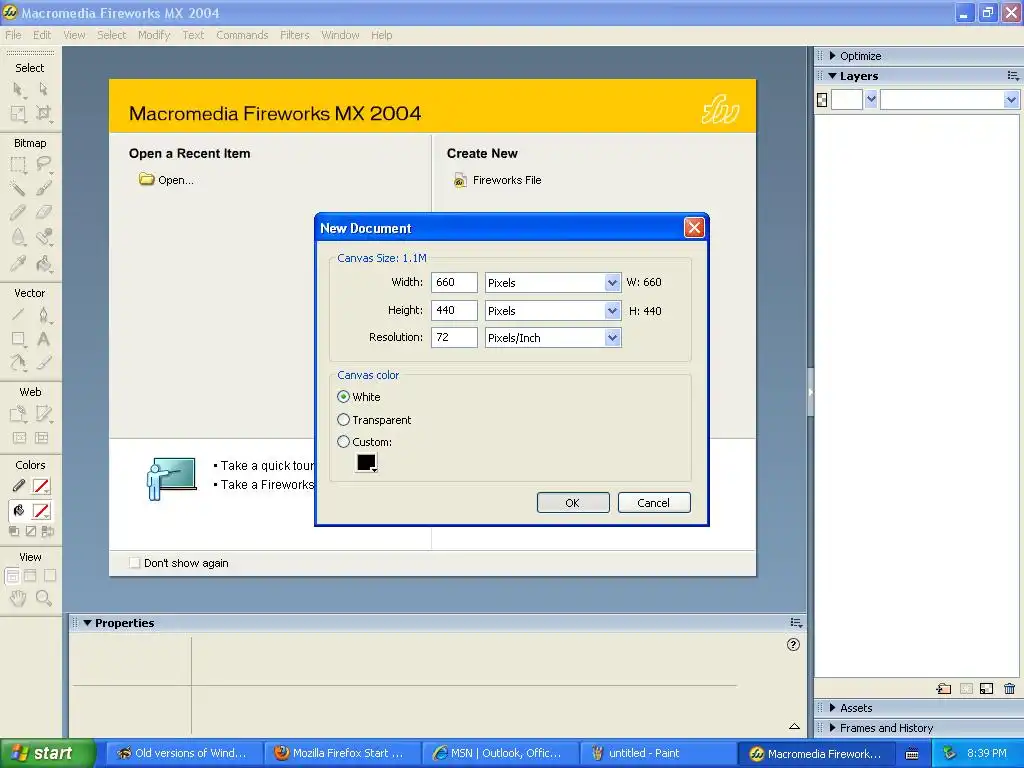Select the Crop tool

(x=43, y=114)
